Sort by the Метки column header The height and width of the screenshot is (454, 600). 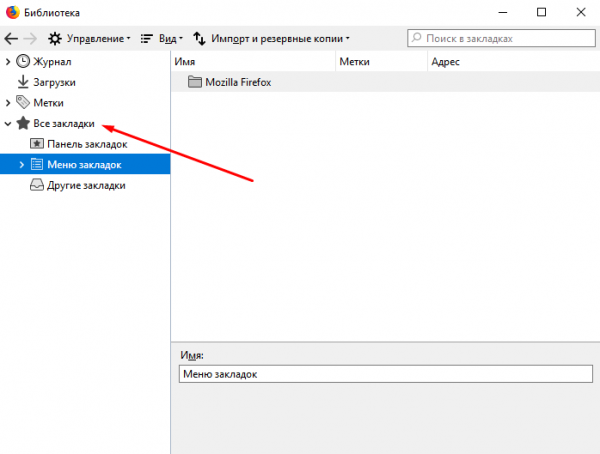pyautogui.click(x=382, y=62)
